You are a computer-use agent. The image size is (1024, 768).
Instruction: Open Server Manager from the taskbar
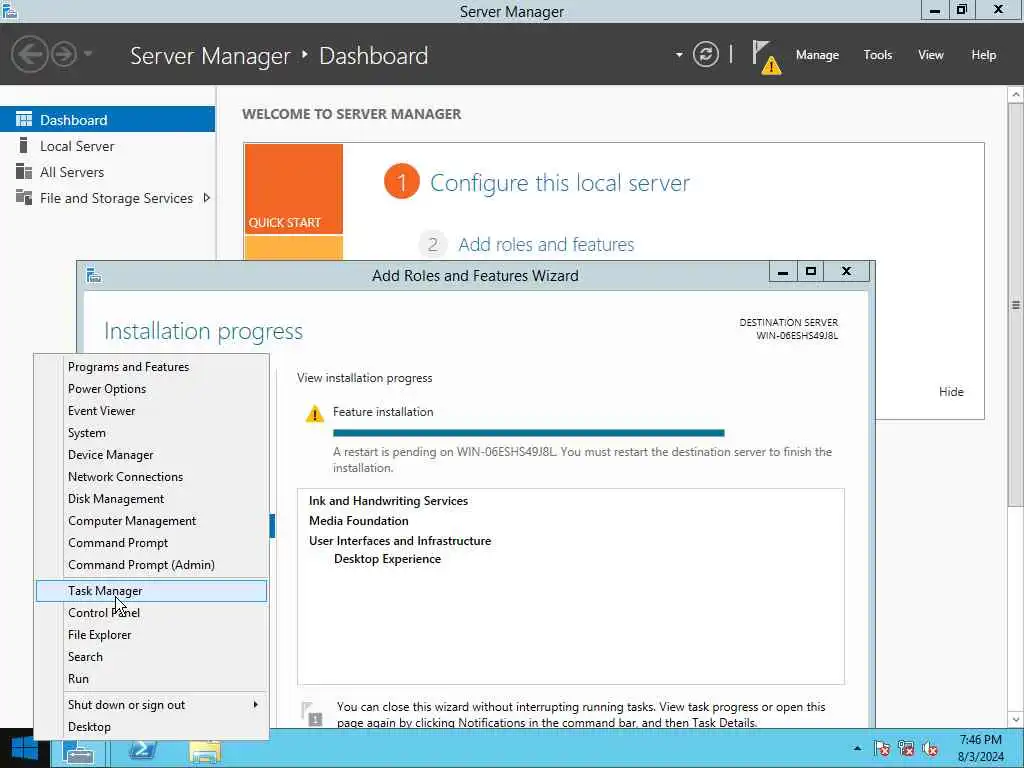pyautogui.click(x=79, y=752)
